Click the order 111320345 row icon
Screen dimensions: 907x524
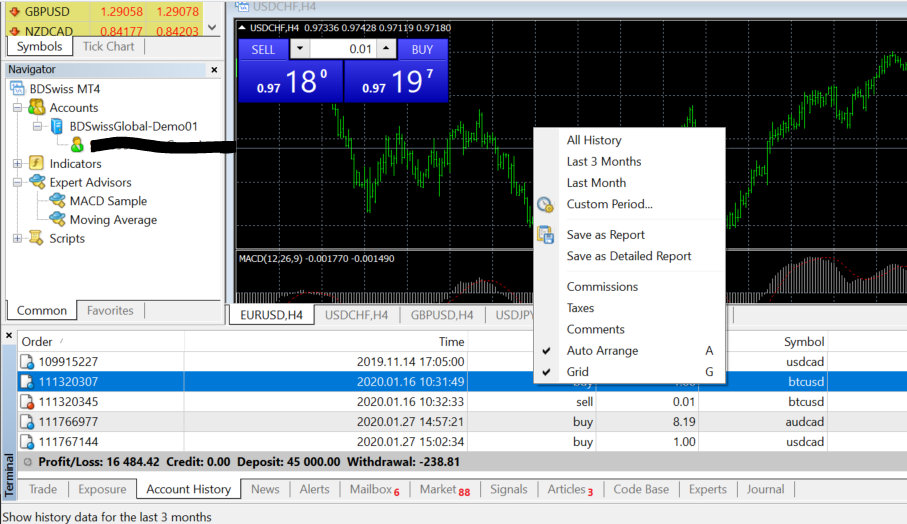(x=27, y=401)
